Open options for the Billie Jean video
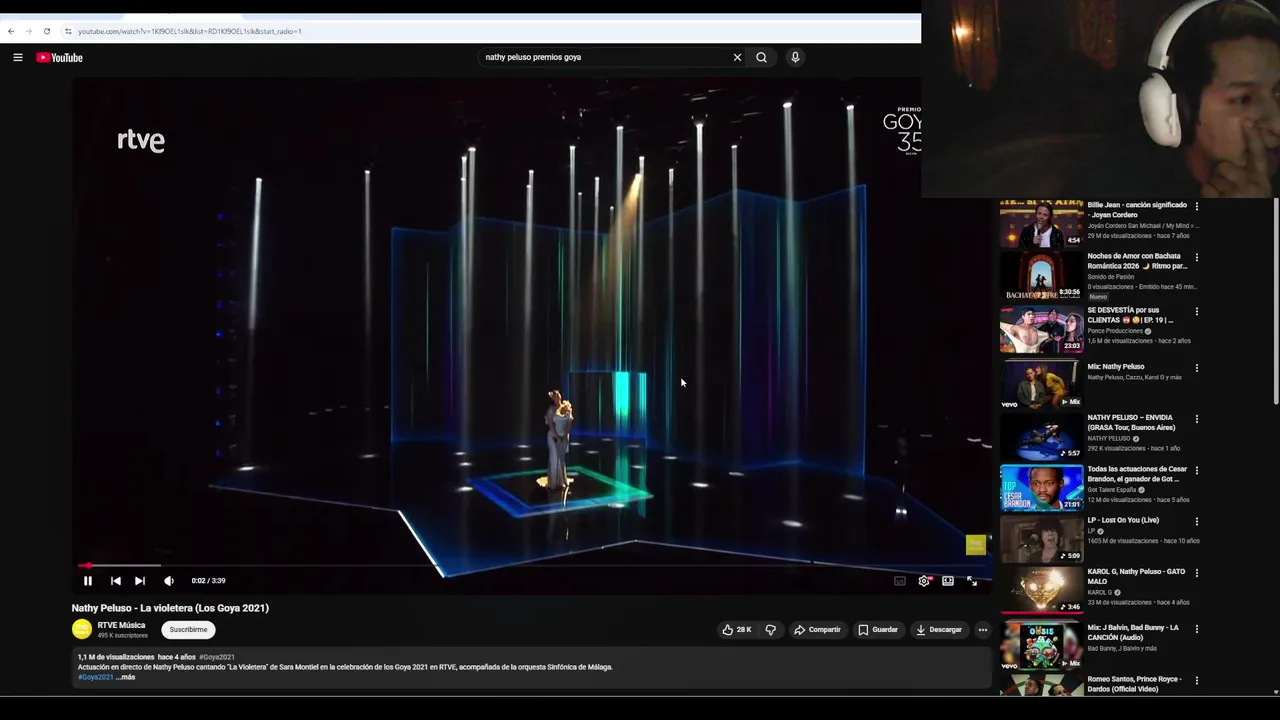This screenshot has height=720, width=1280. tap(1196, 206)
